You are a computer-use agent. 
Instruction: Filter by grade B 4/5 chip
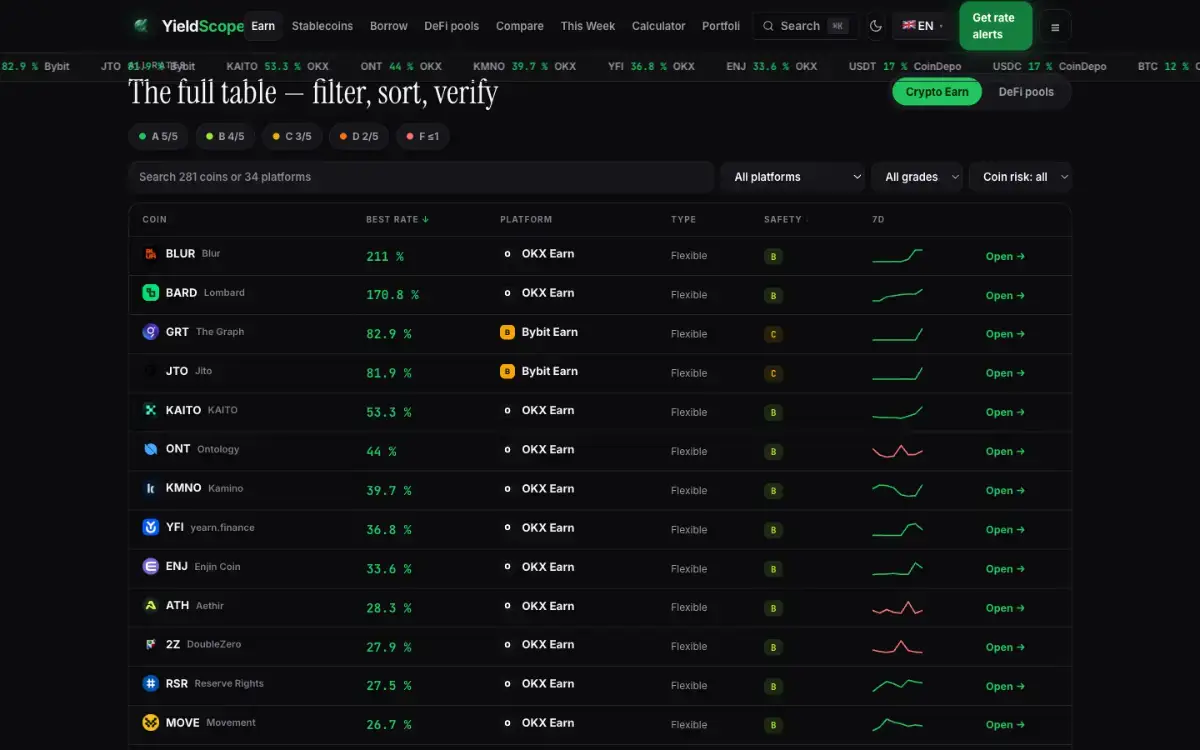coord(225,136)
